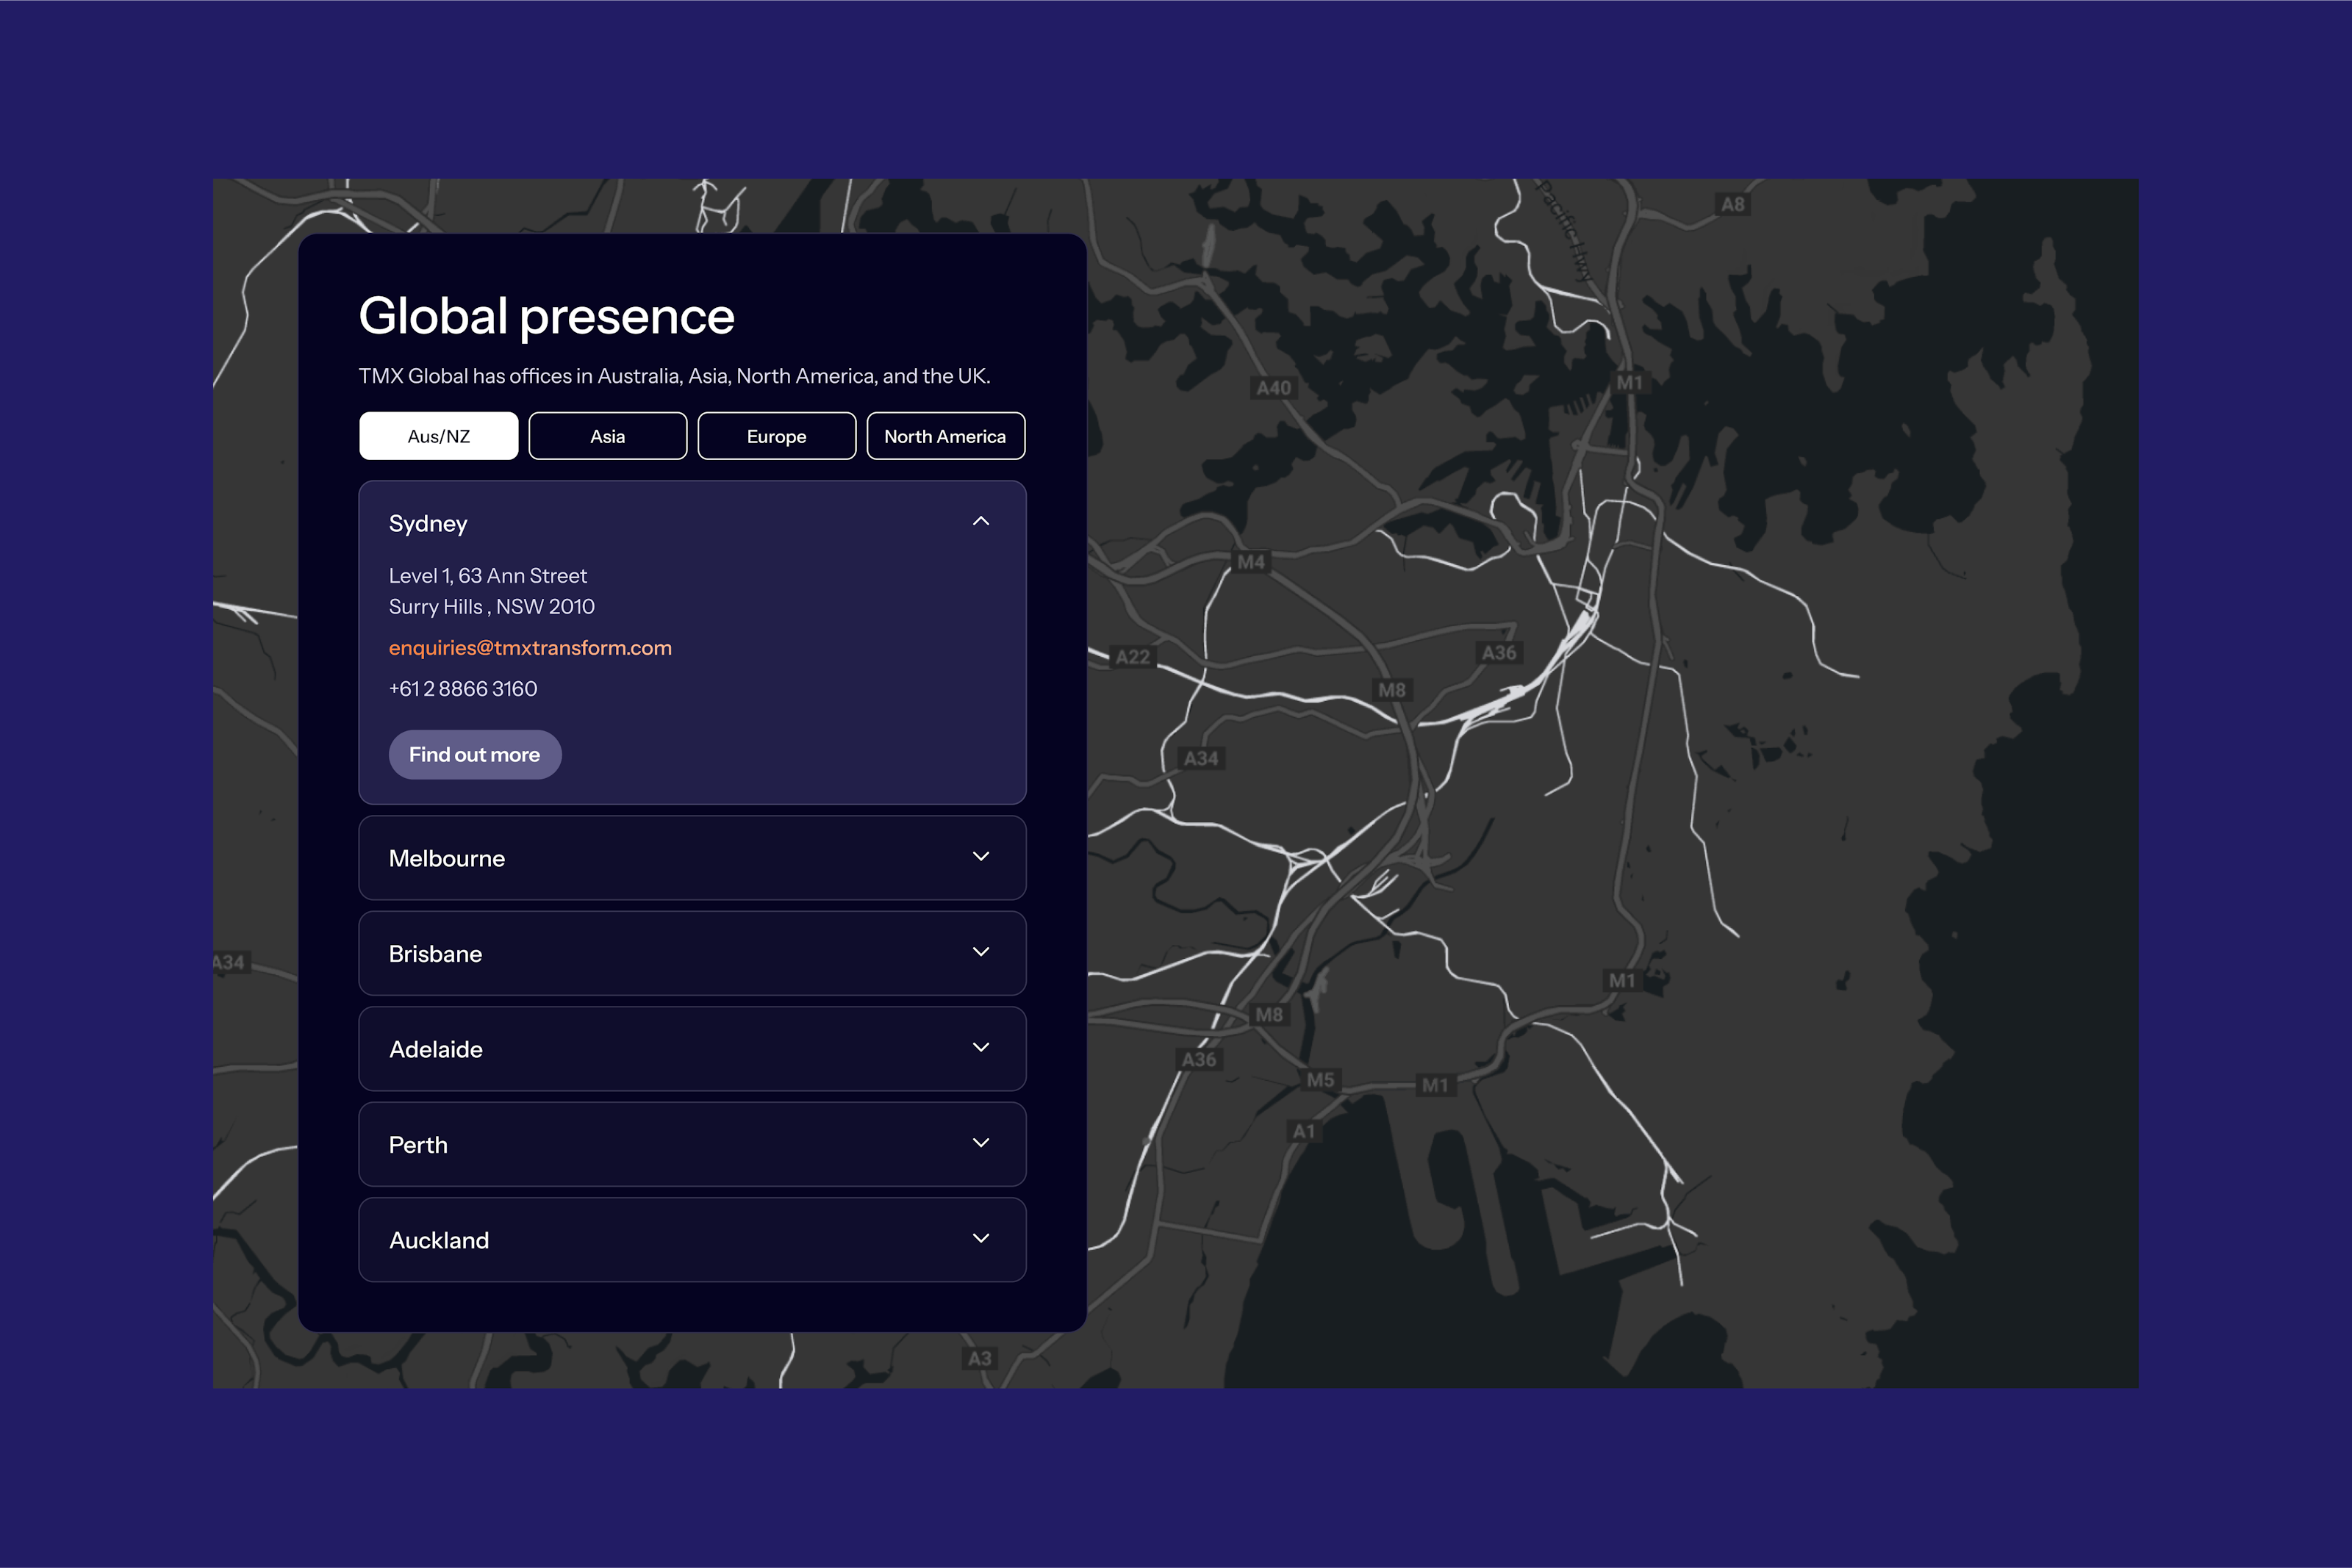2352x1568 pixels.
Task: Click the M4 road label on map
Action: point(1251,562)
